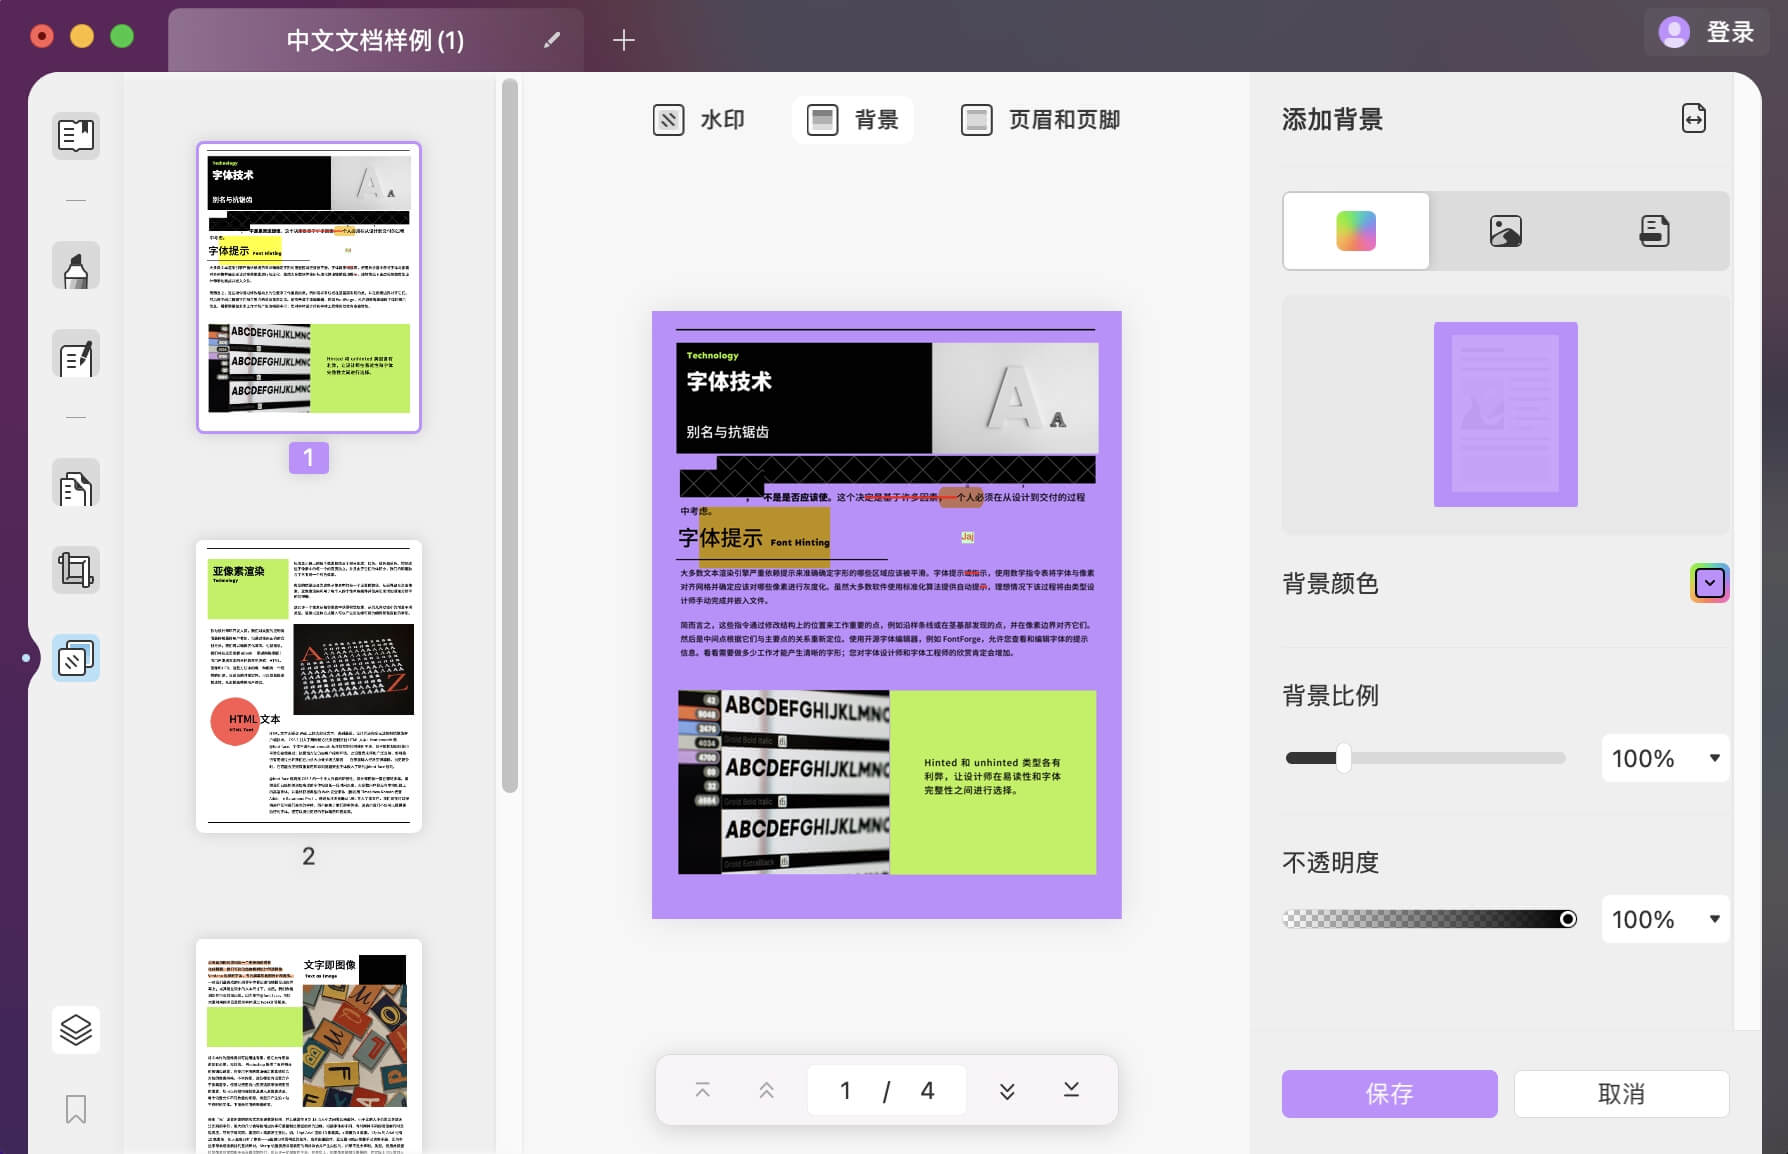The image size is (1788, 1154).
Task: Click the 字体提示 heading in document
Action: (720, 538)
